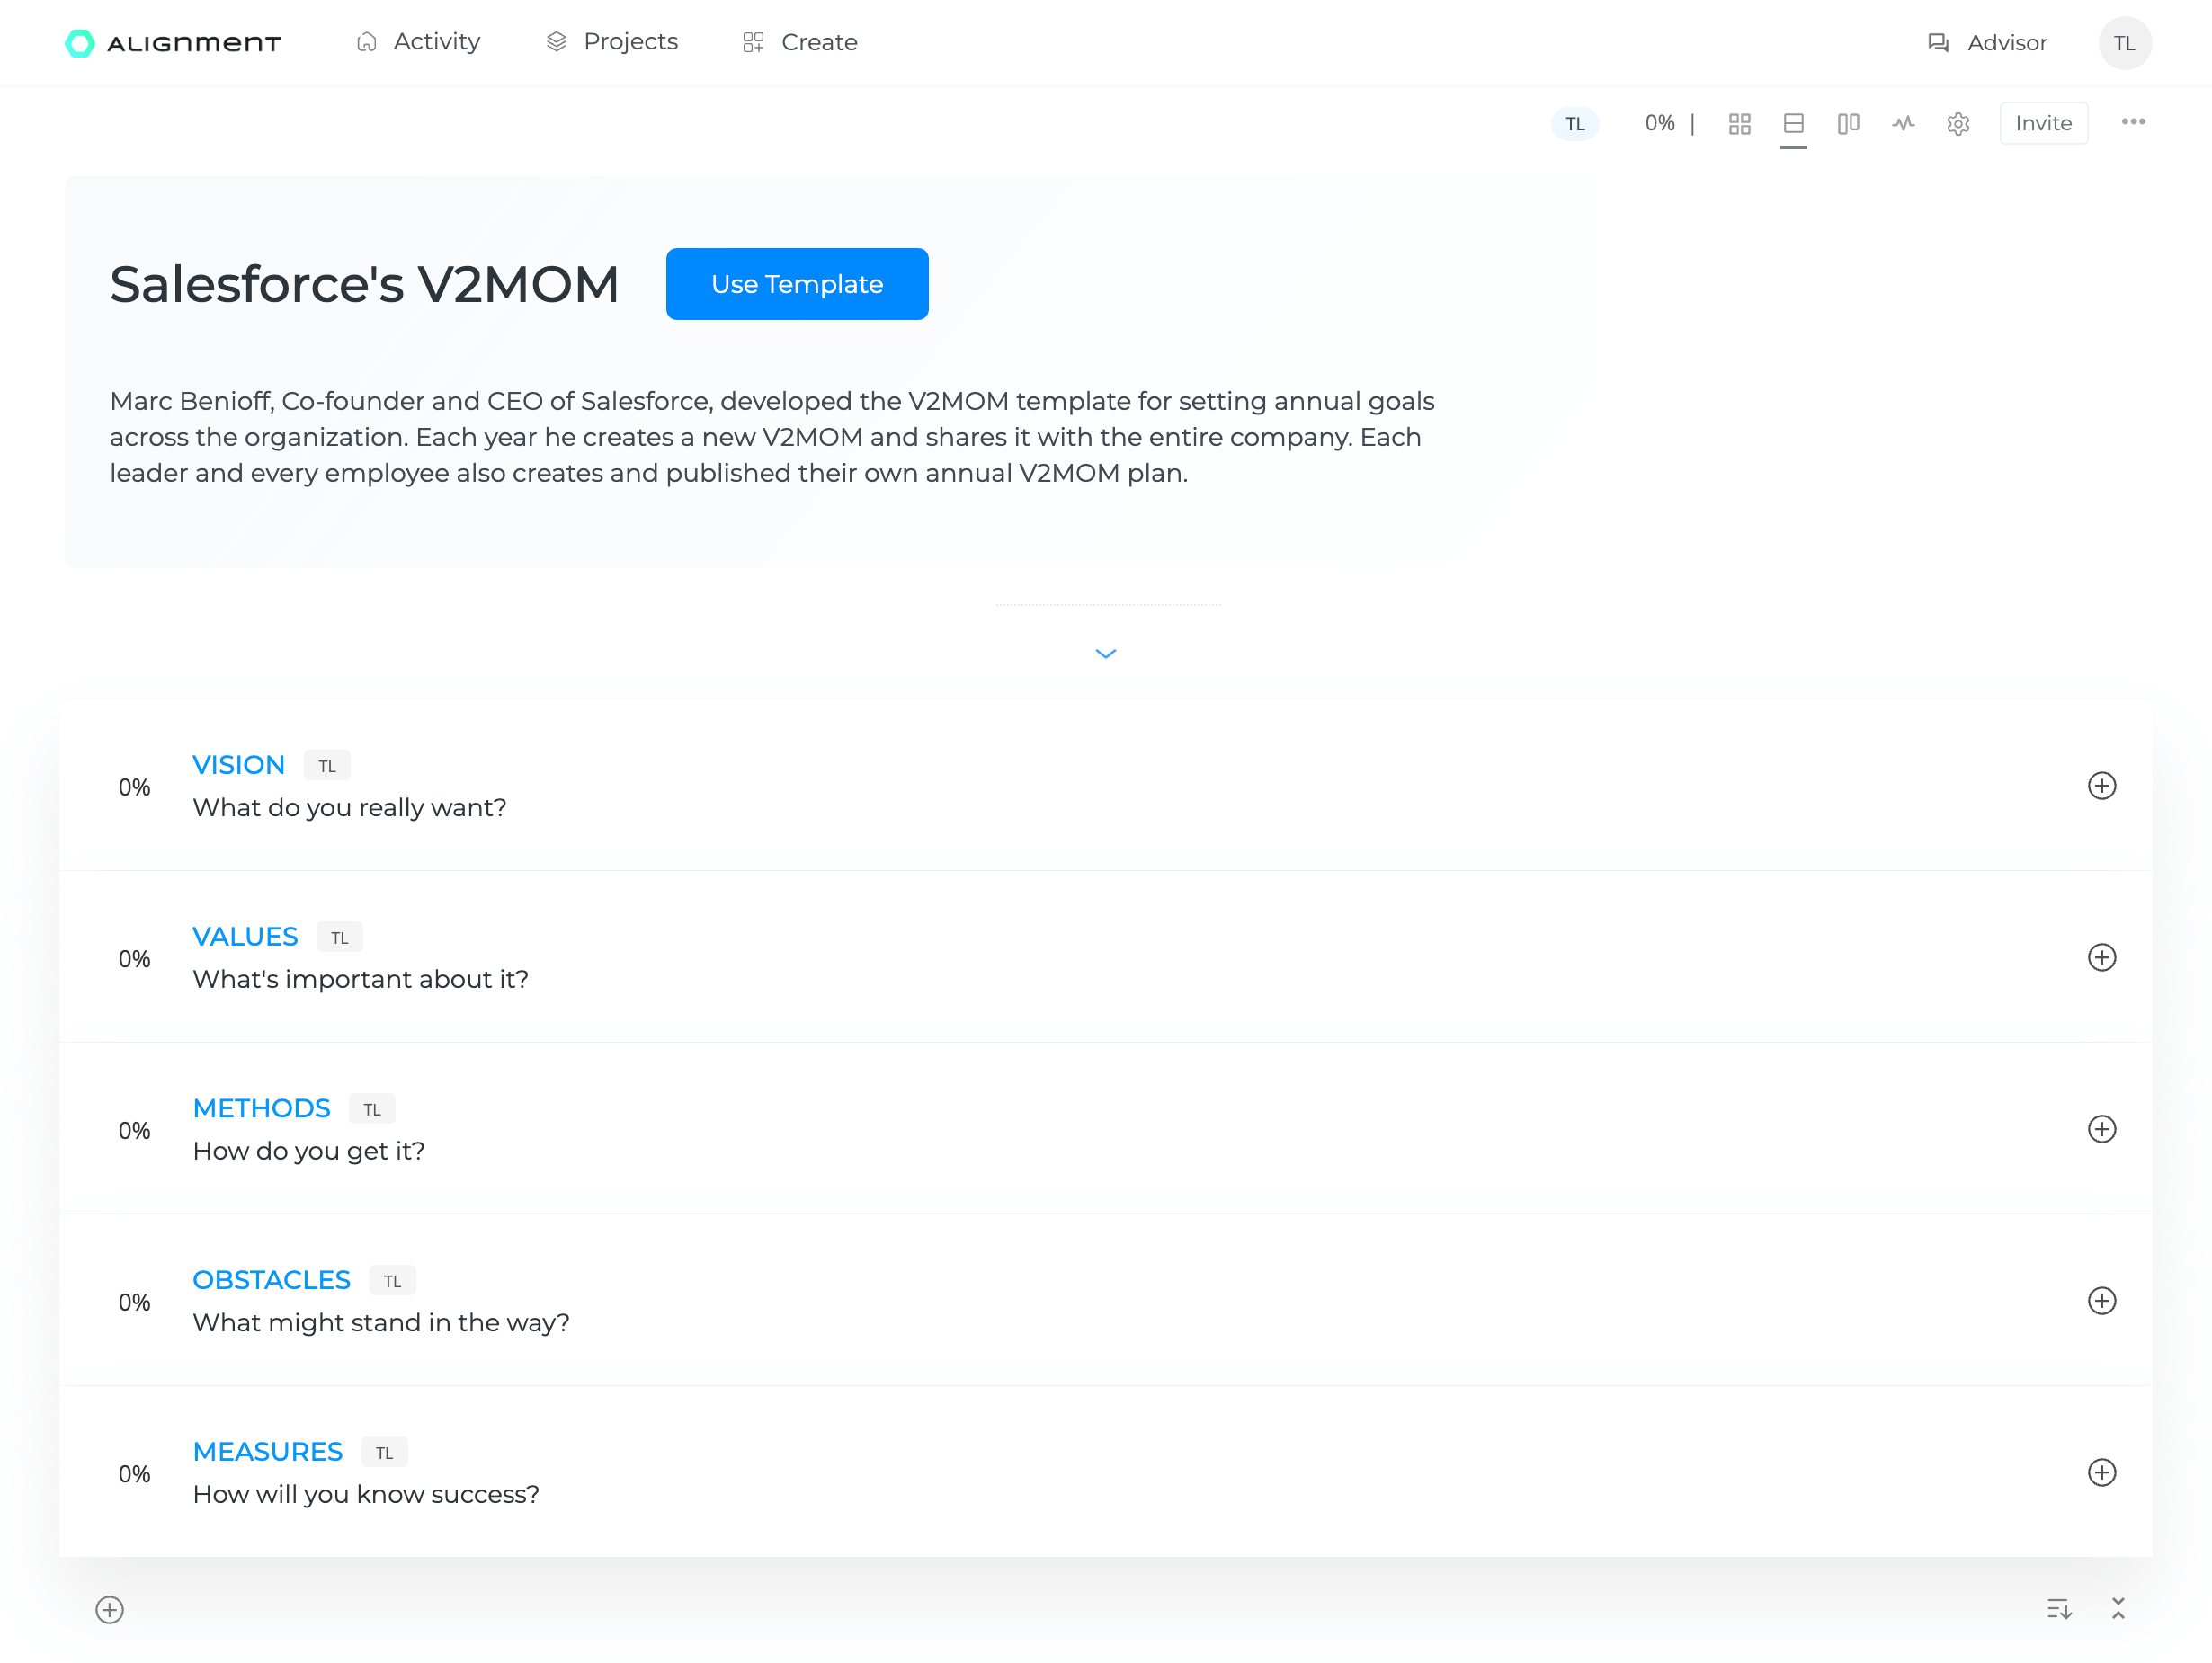
Task: Click the 0% progress of METHODS
Action: (x=134, y=1131)
